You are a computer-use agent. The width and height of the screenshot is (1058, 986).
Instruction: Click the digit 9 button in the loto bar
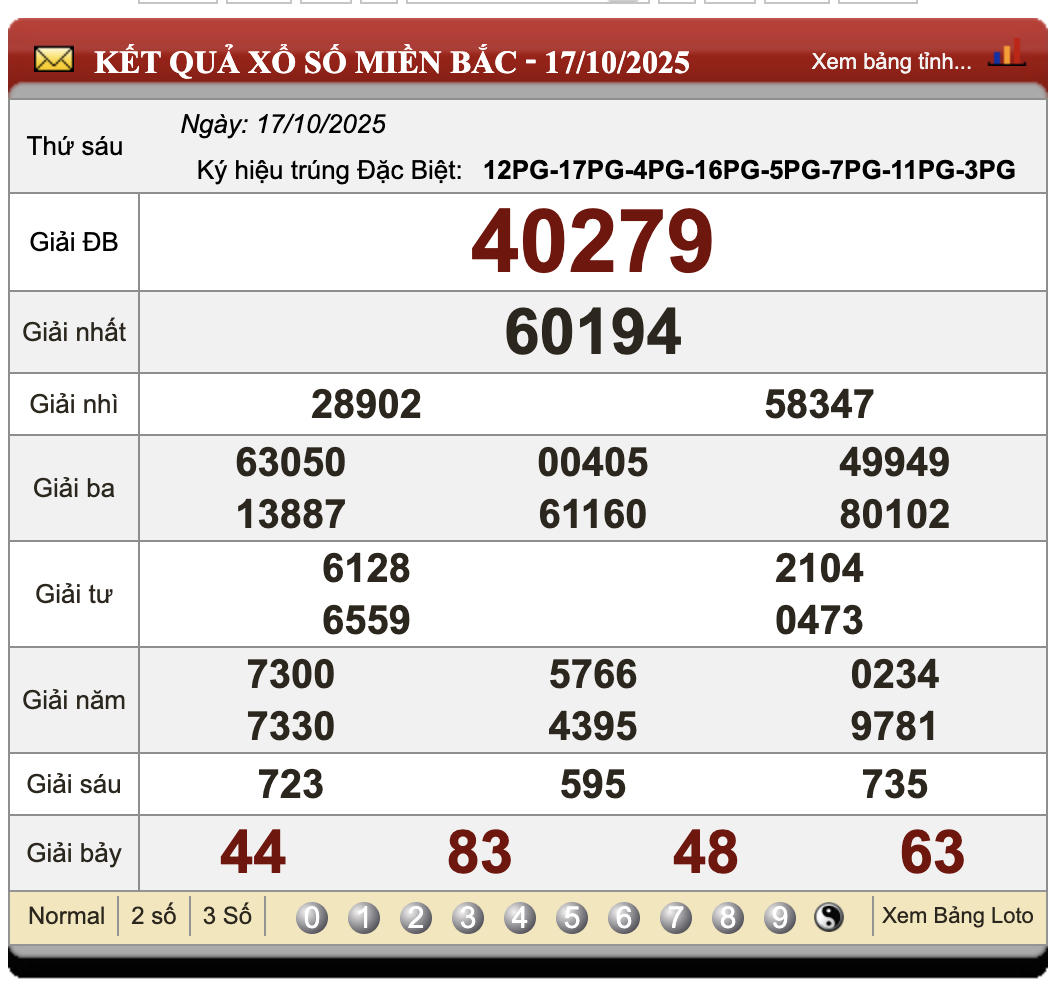coord(779,916)
